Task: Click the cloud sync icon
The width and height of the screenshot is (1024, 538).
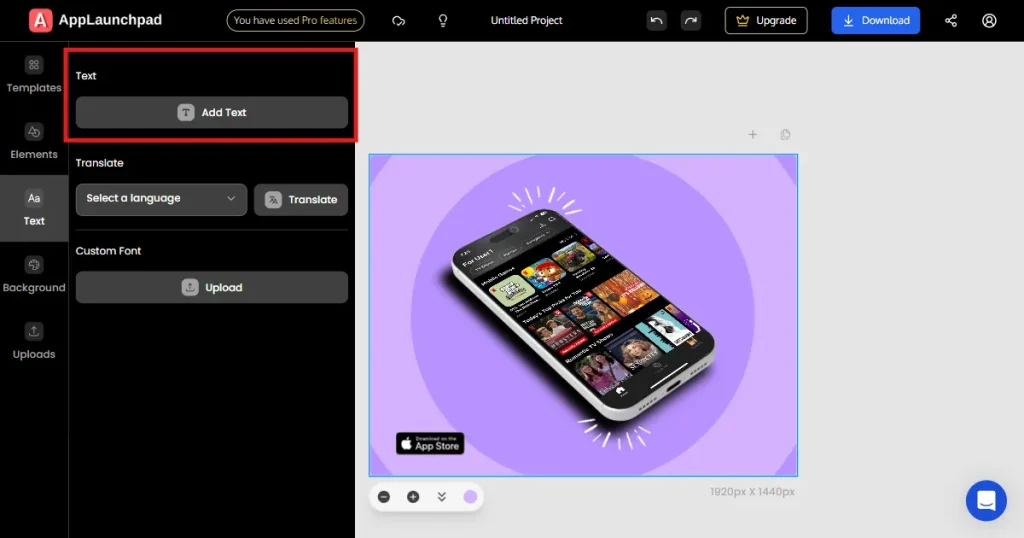Action: pos(398,21)
